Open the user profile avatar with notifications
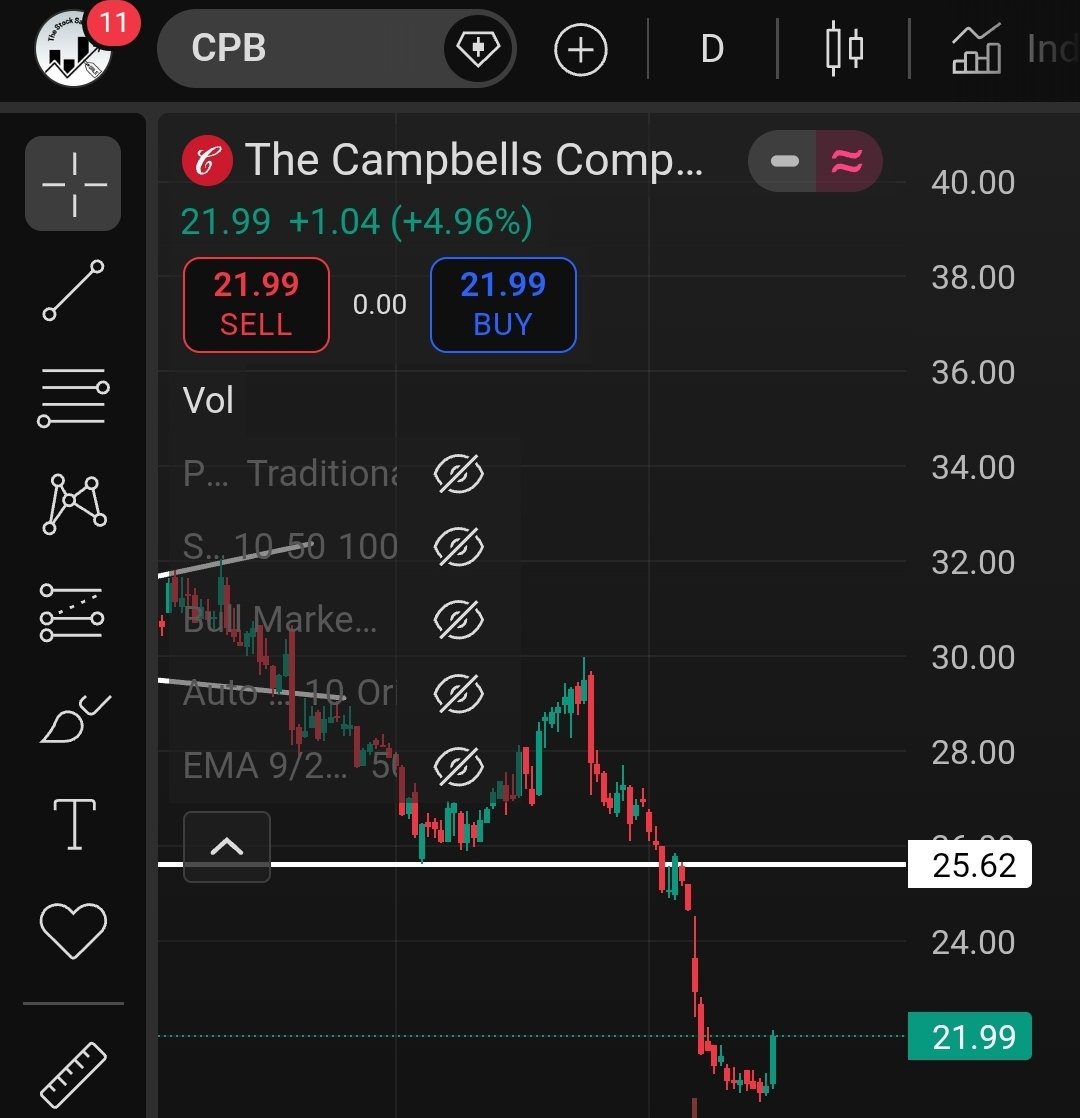Screen dimensions: 1080x1118 tap(73, 49)
